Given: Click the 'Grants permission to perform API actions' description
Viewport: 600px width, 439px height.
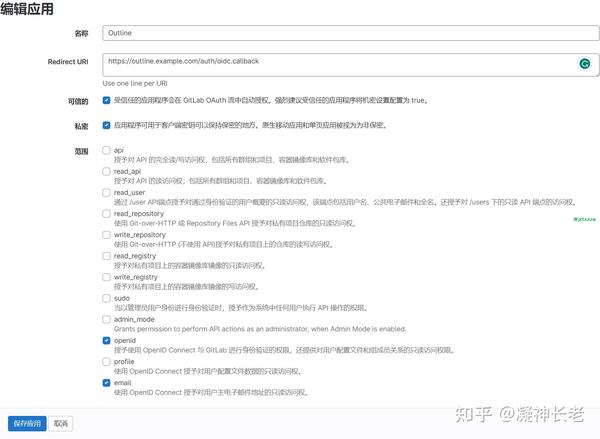Looking at the screenshot, I should coord(260,329).
